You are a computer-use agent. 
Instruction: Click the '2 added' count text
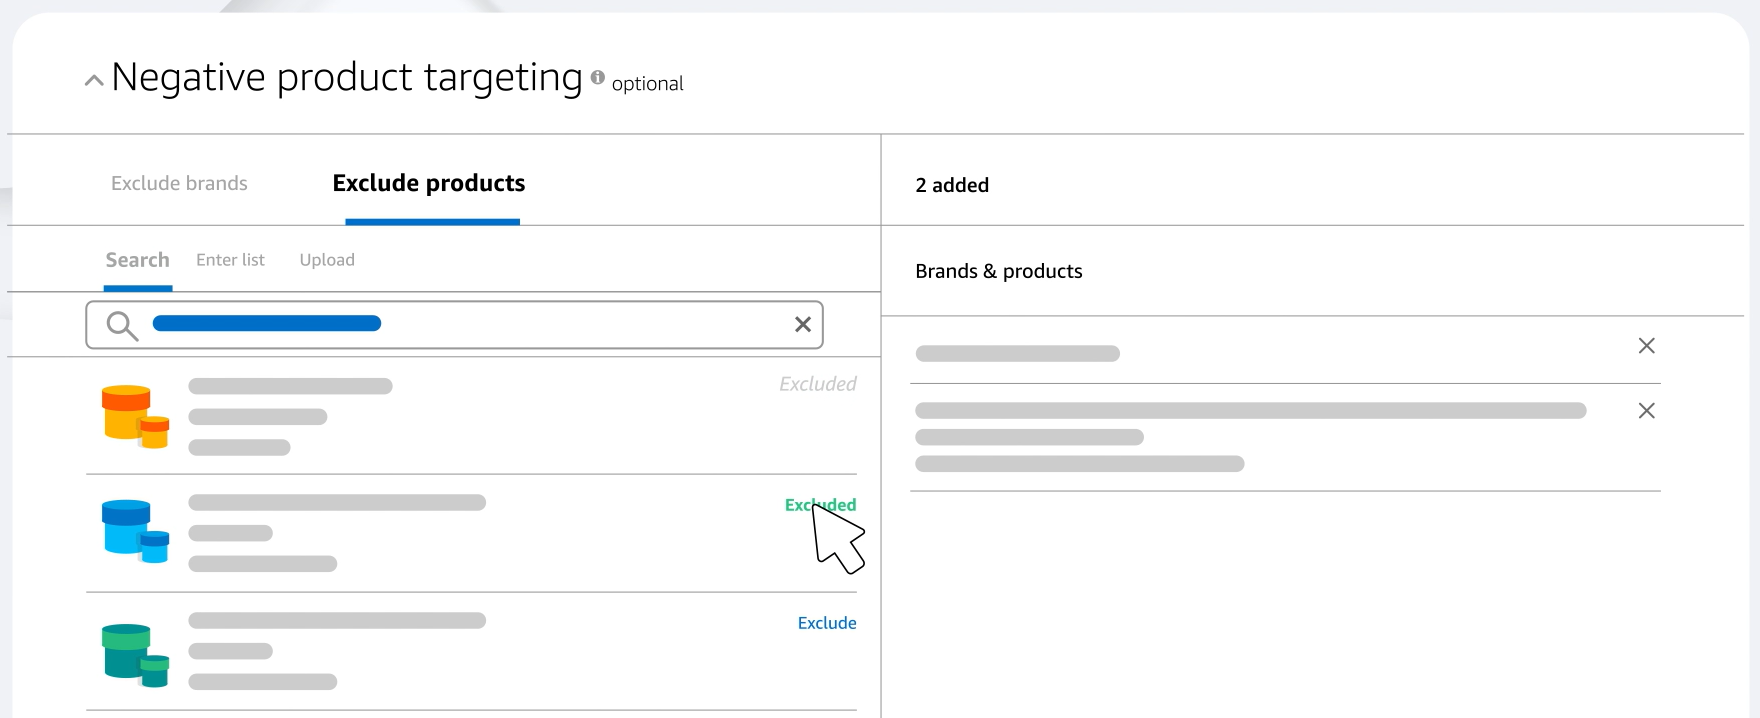pyautogui.click(x=952, y=185)
